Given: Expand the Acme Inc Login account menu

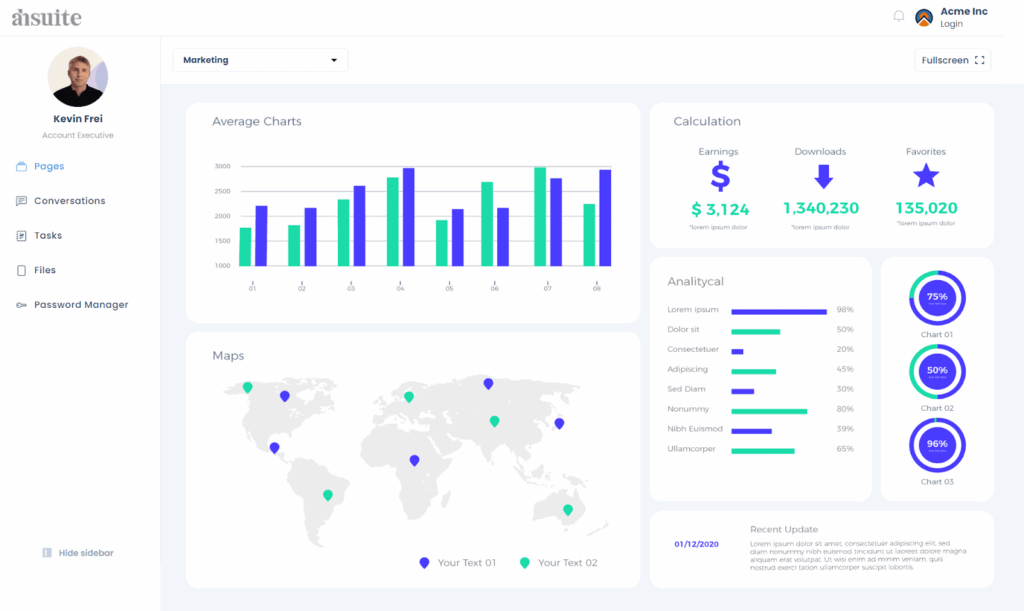Looking at the screenshot, I should (x=963, y=17).
